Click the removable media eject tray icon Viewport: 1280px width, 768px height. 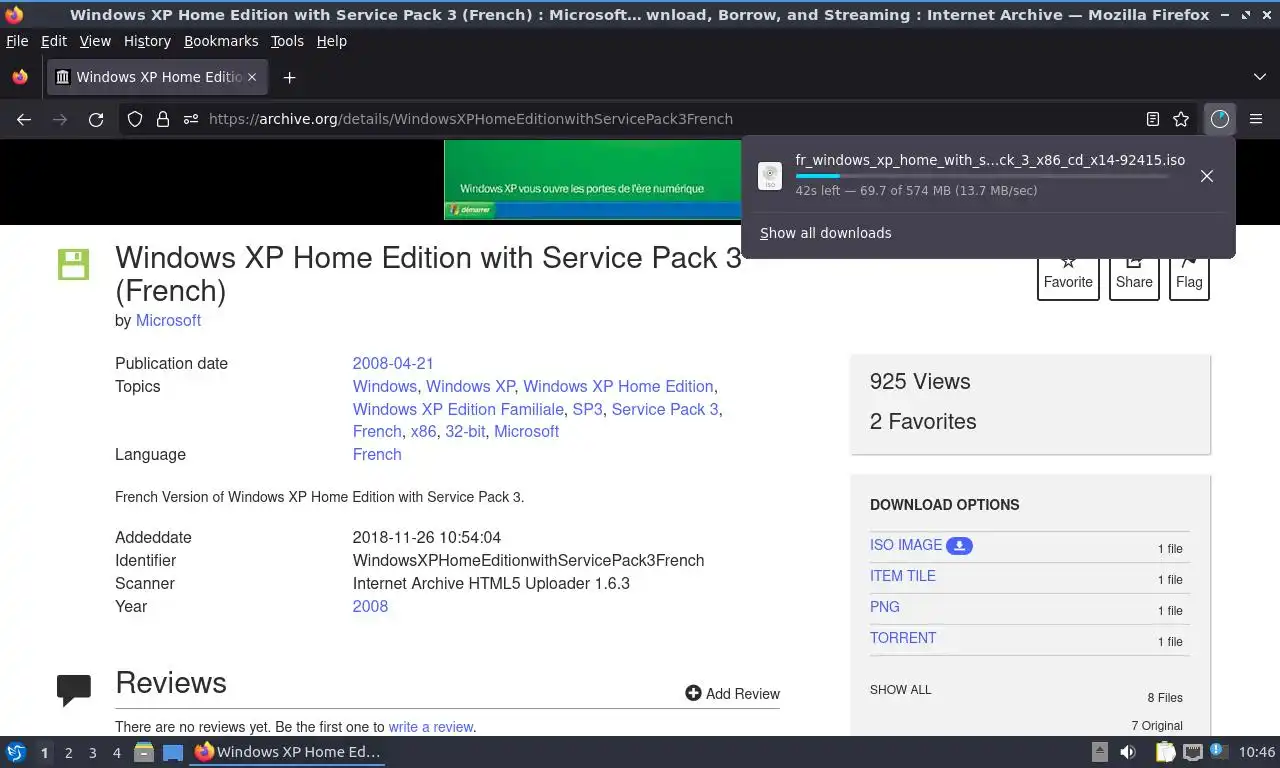tap(1100, 752)
